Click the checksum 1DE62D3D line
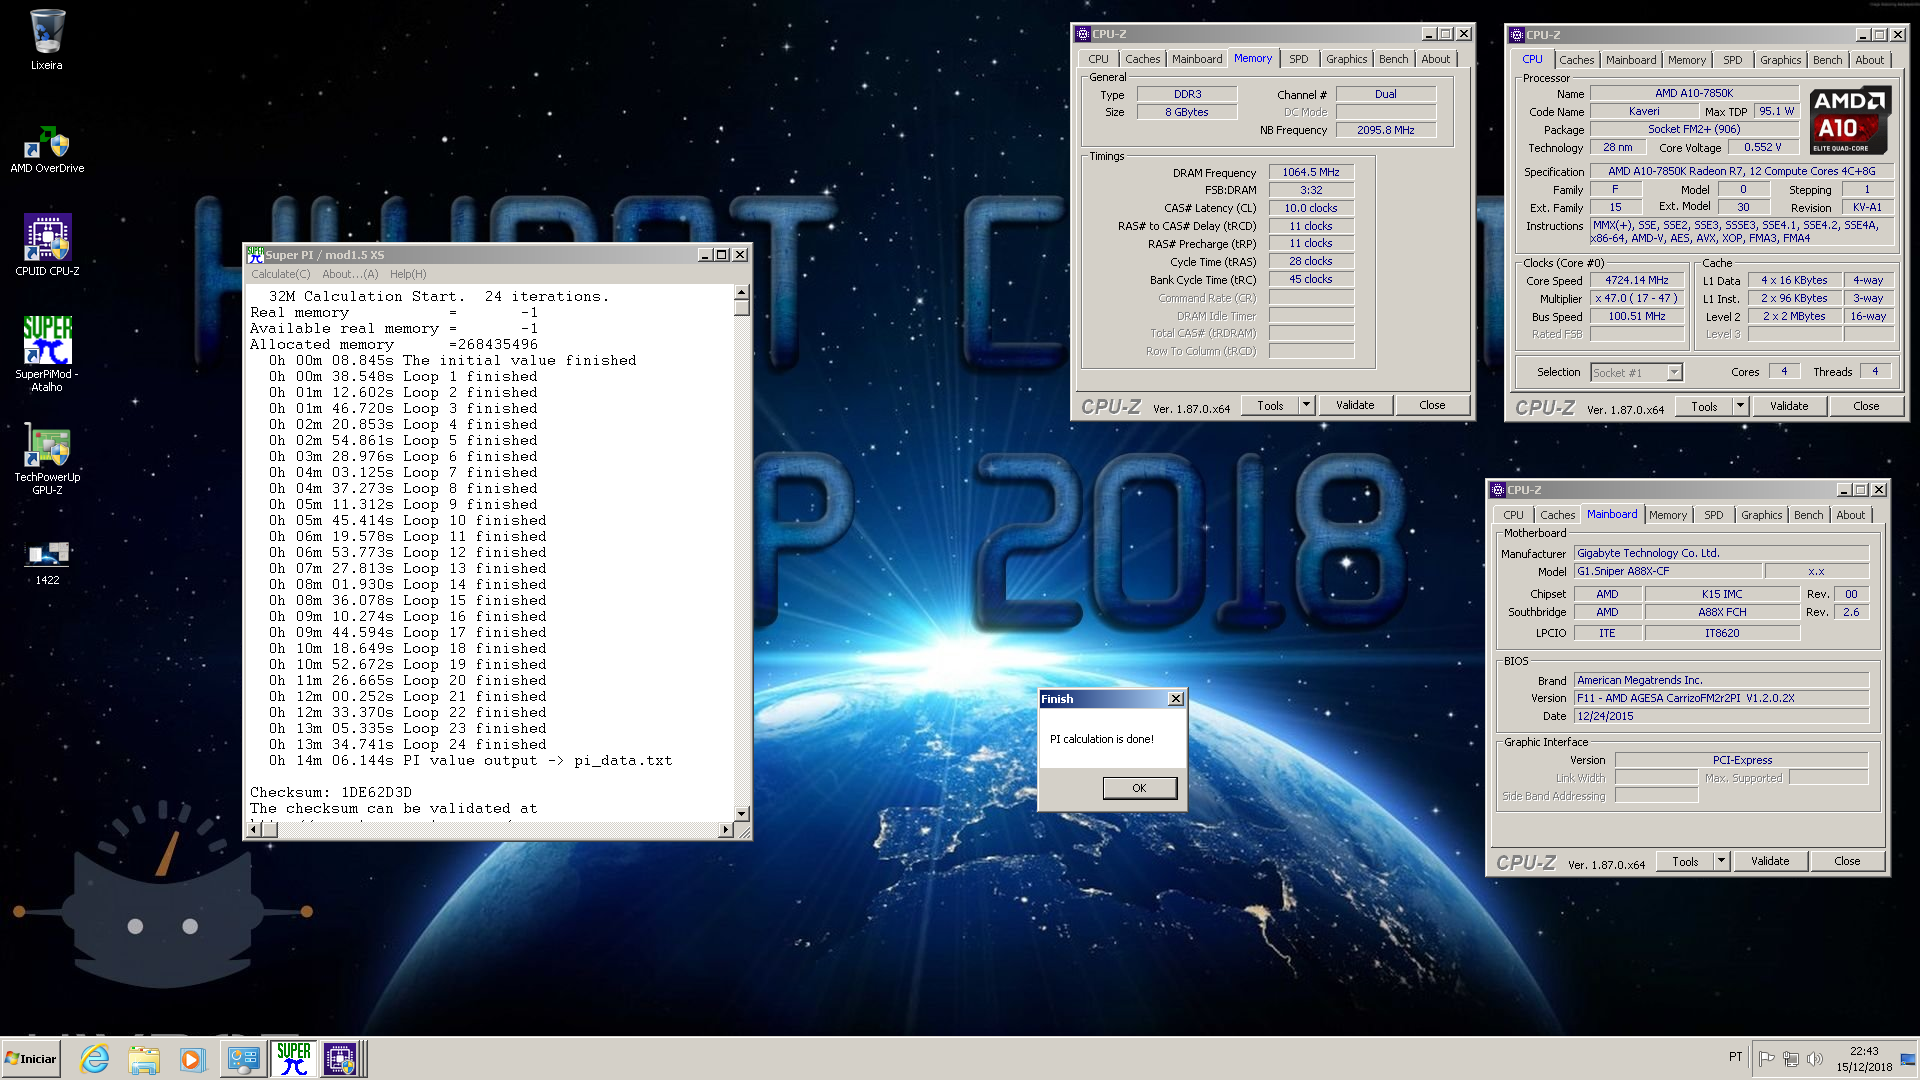Screen dimensions: 1920x1080 pos(331,793)
